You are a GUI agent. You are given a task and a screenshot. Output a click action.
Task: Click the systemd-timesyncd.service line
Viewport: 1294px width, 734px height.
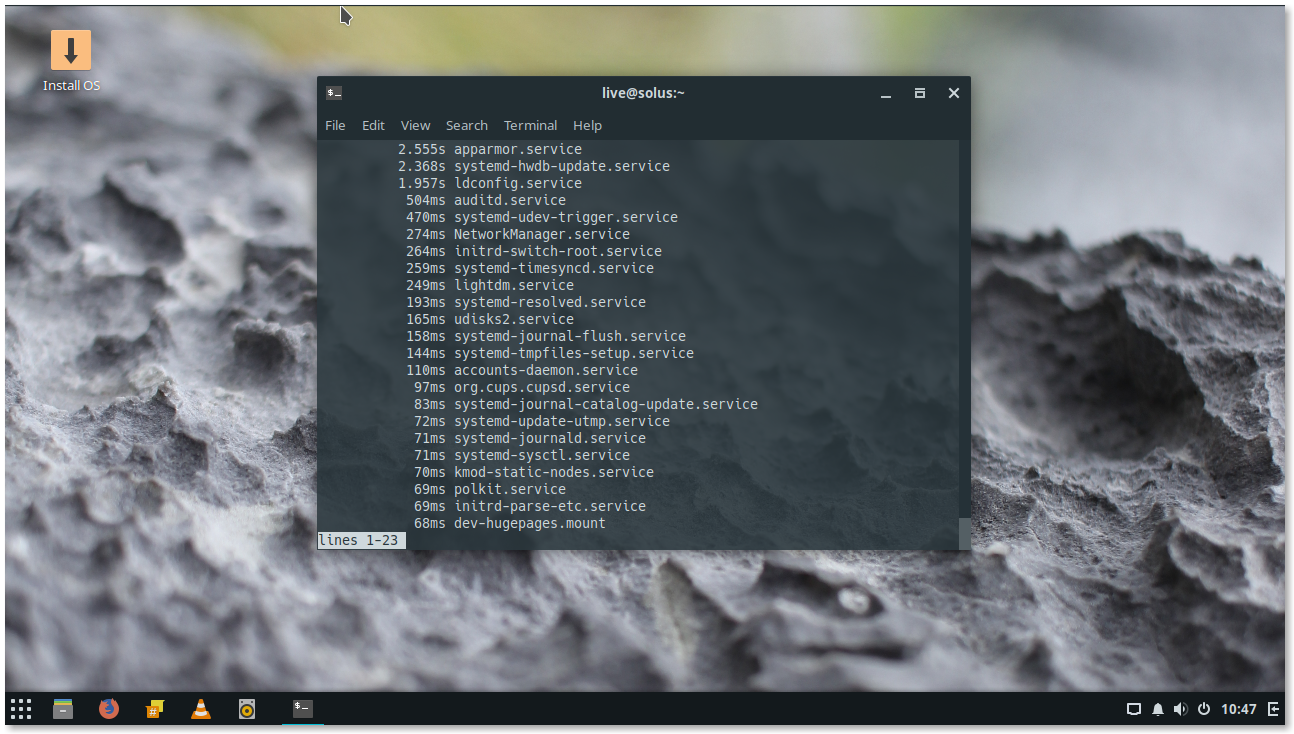point(530,268)
